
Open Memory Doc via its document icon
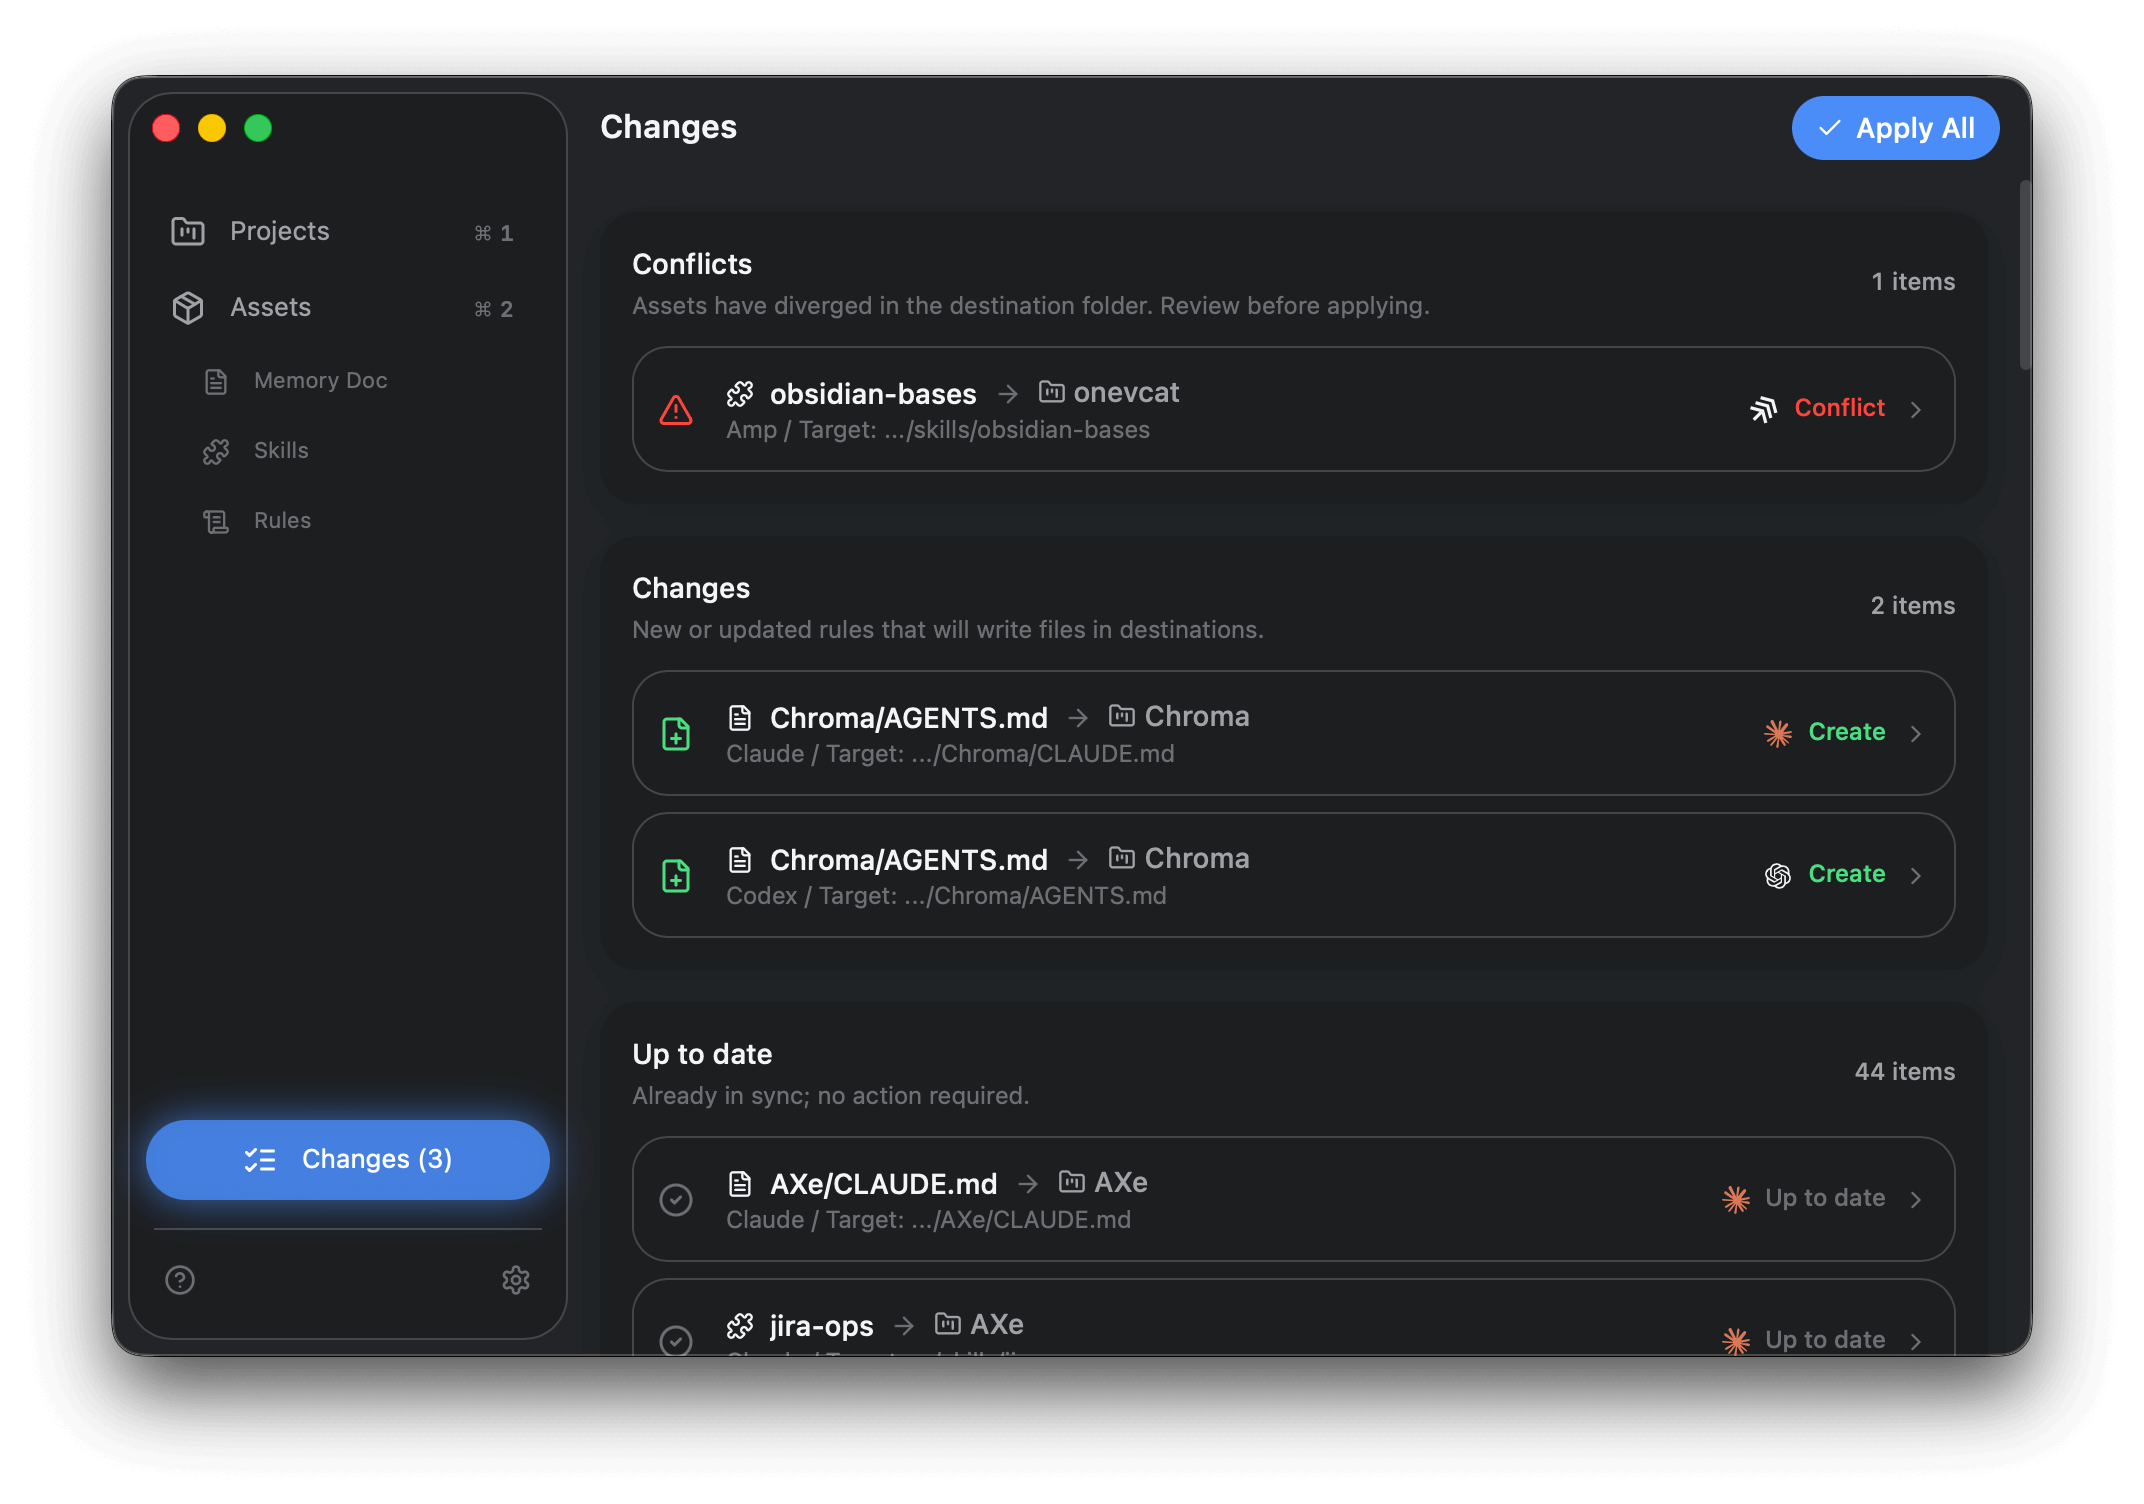tap(216, 381)
